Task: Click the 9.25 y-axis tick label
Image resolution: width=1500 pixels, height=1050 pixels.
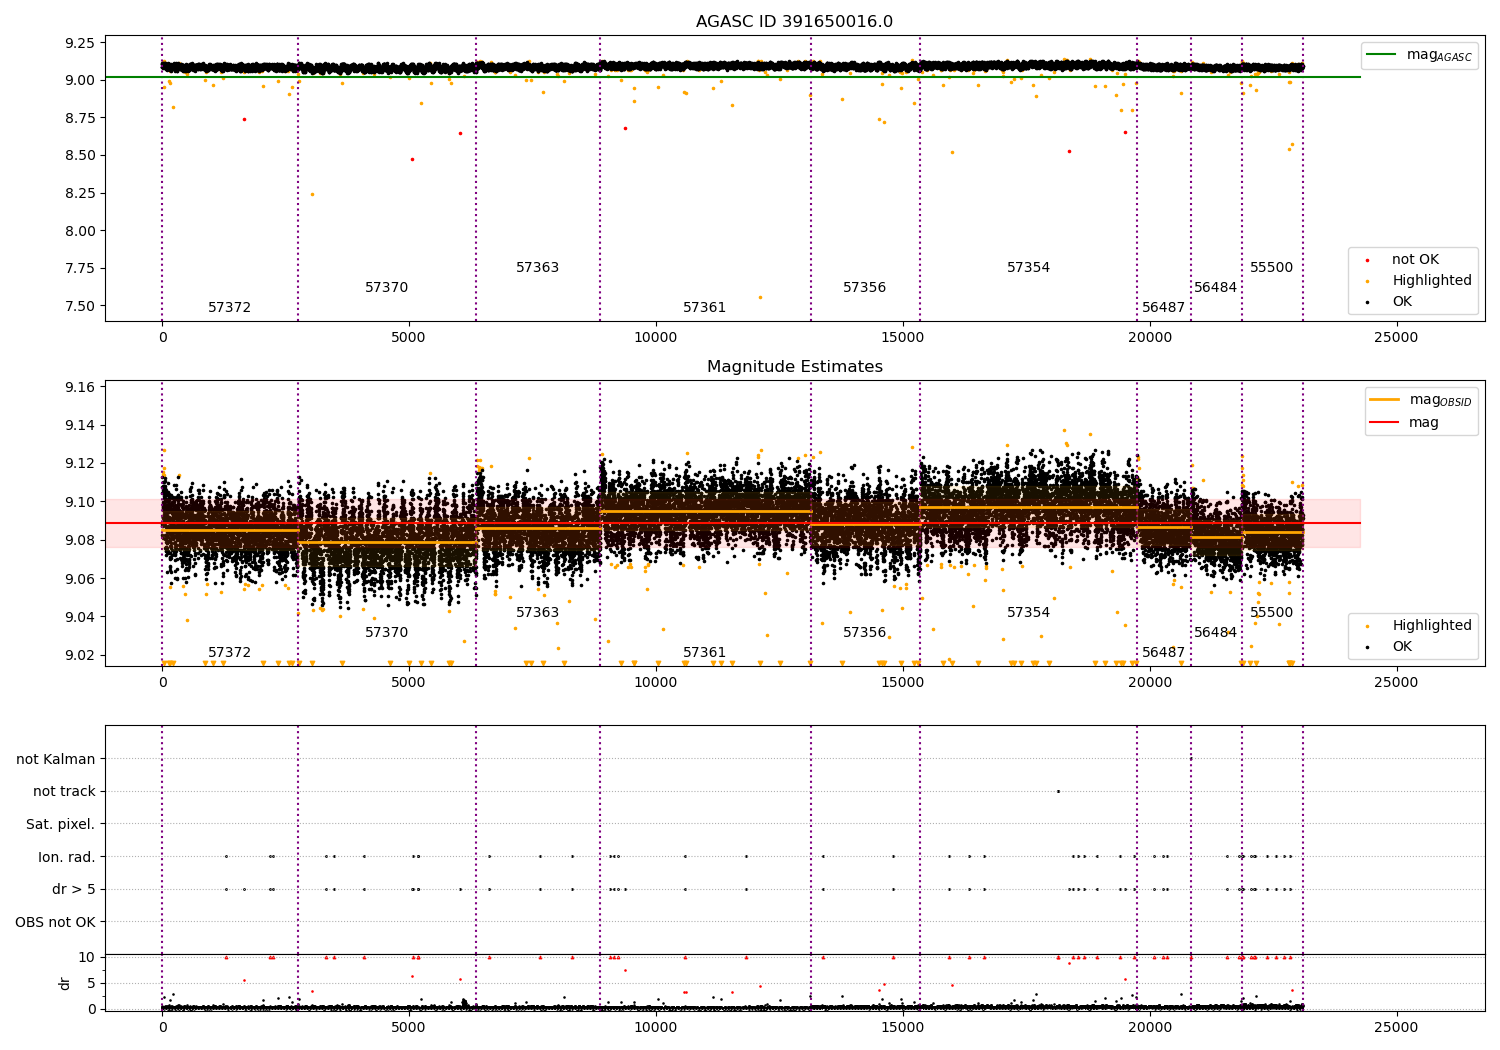Action: point(79,43)
